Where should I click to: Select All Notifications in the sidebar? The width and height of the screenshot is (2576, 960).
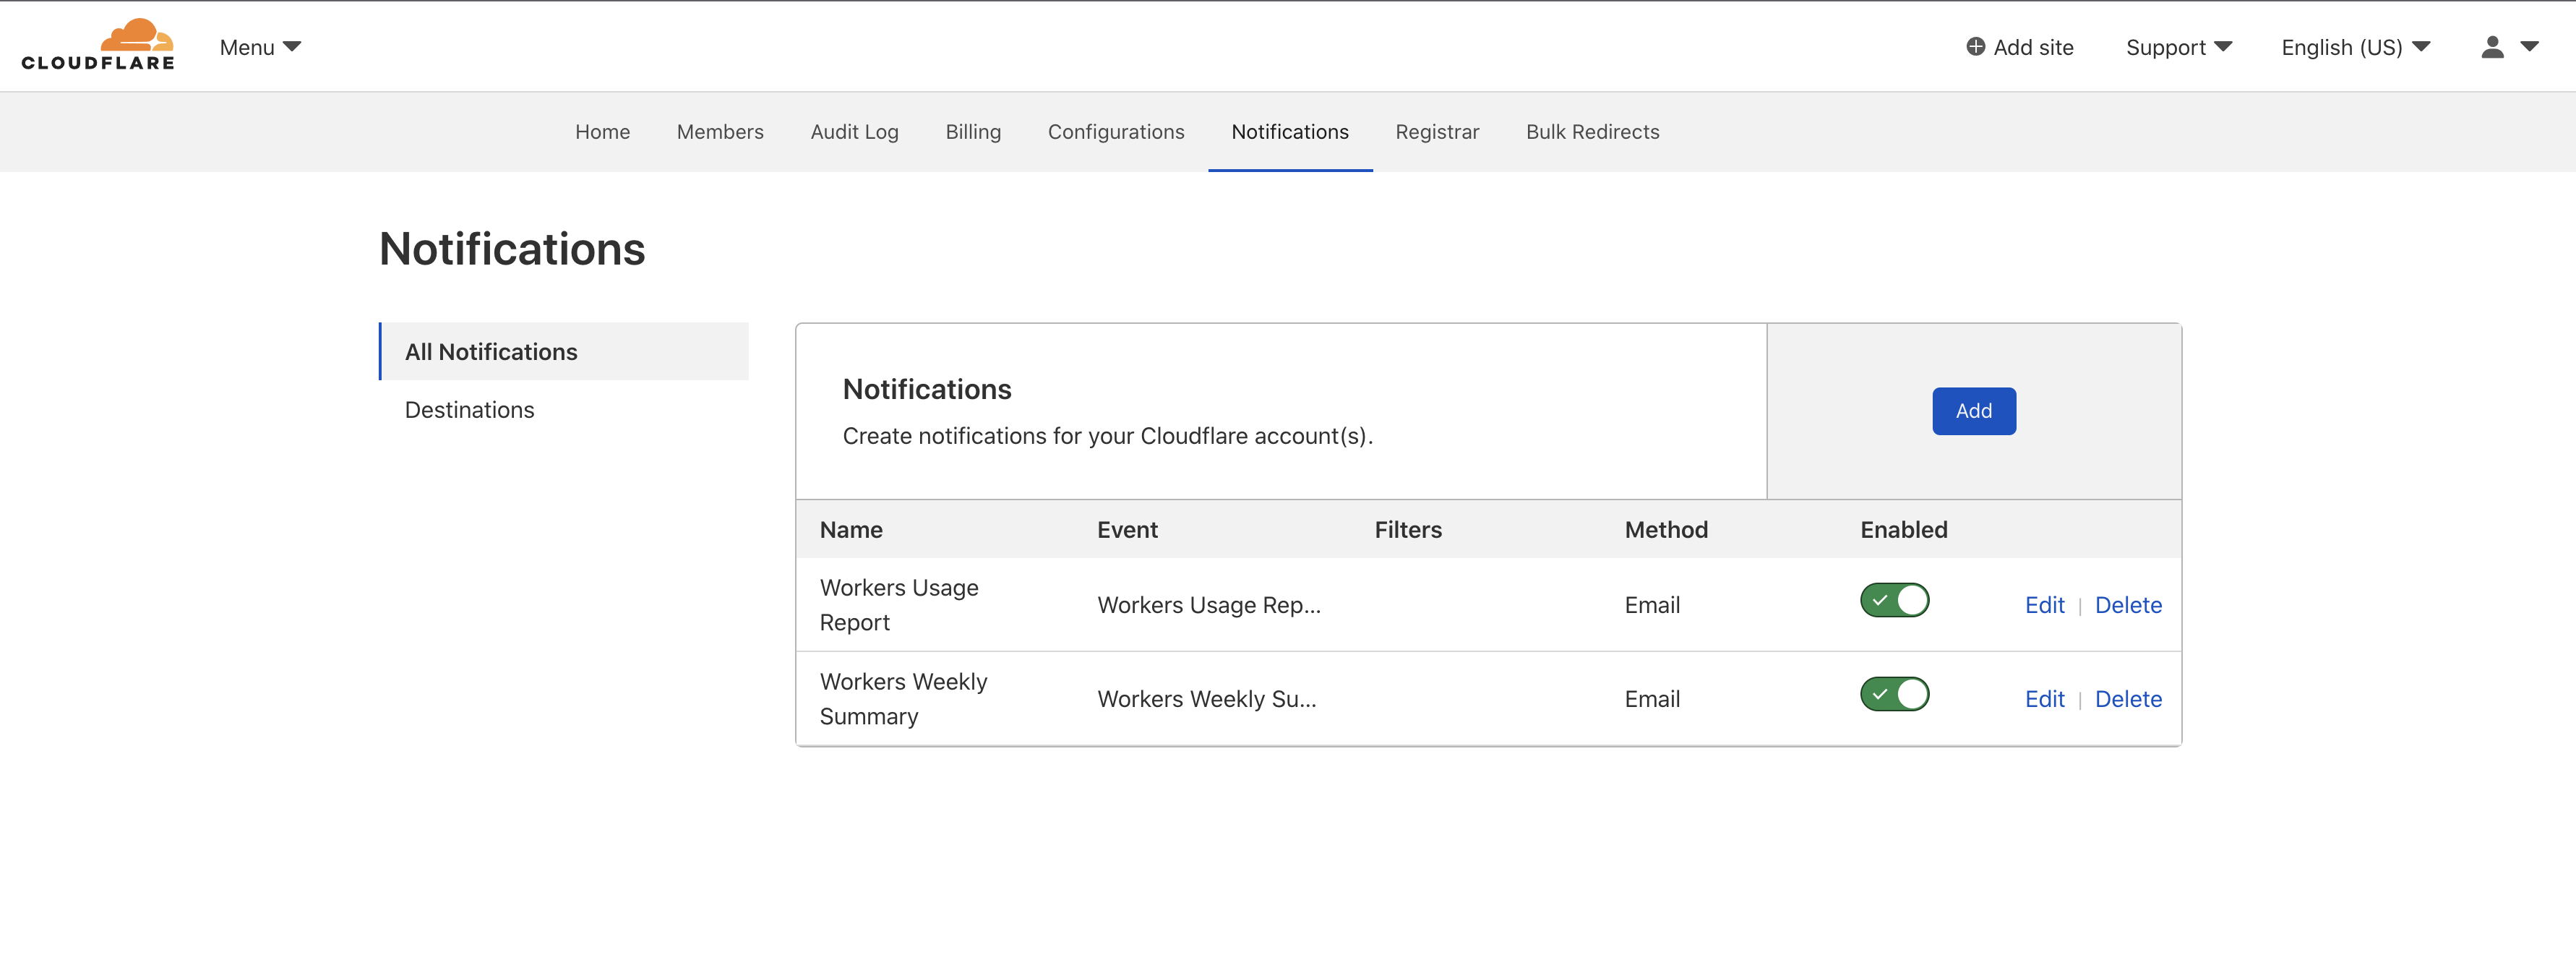pos(491,351)
